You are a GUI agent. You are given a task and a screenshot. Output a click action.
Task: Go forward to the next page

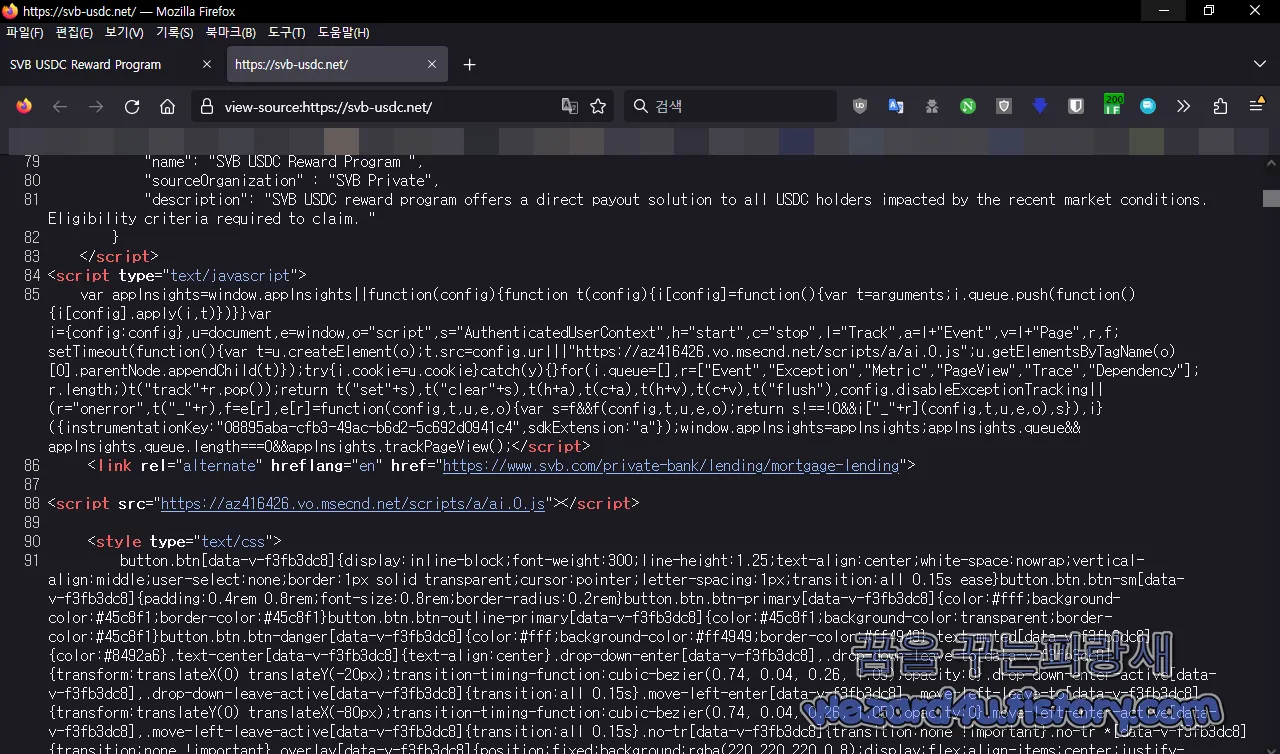tap(96, 106)
